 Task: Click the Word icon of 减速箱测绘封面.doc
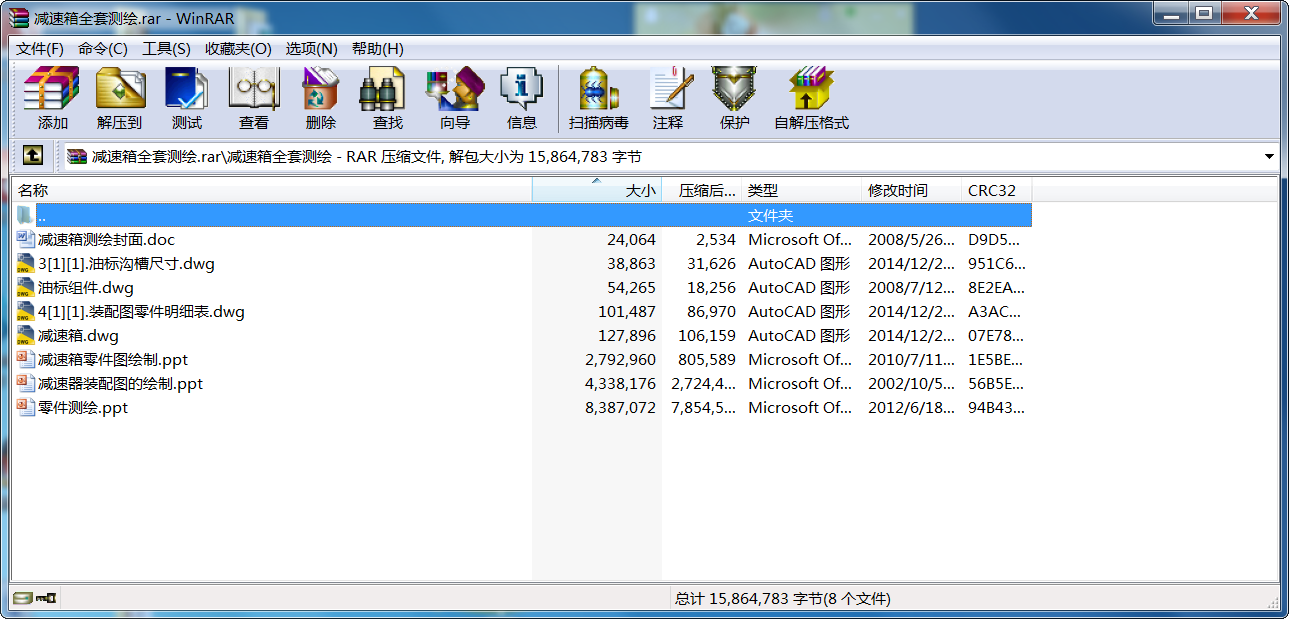pyautogui.click(x=26, y=239)
